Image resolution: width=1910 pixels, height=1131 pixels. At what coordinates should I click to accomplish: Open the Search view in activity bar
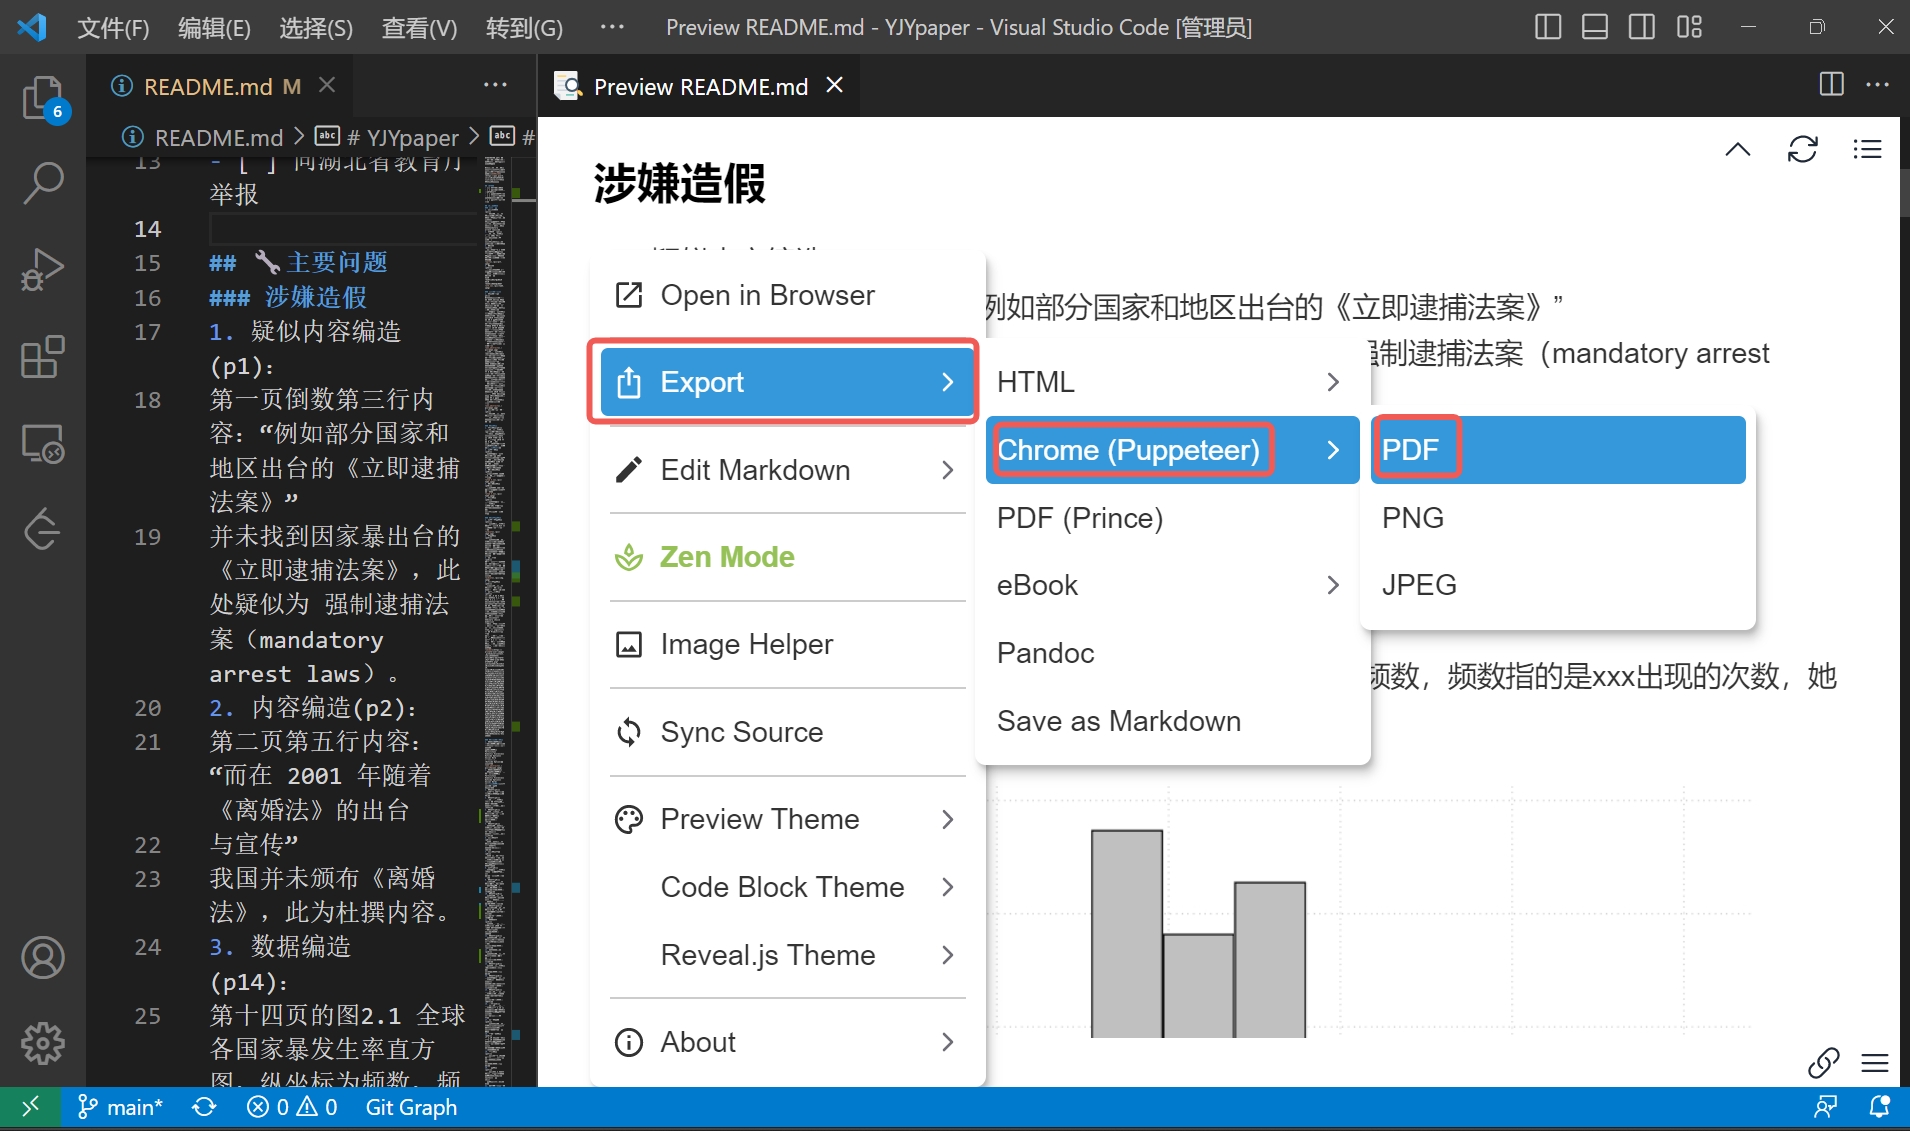(x=43, y=184)
